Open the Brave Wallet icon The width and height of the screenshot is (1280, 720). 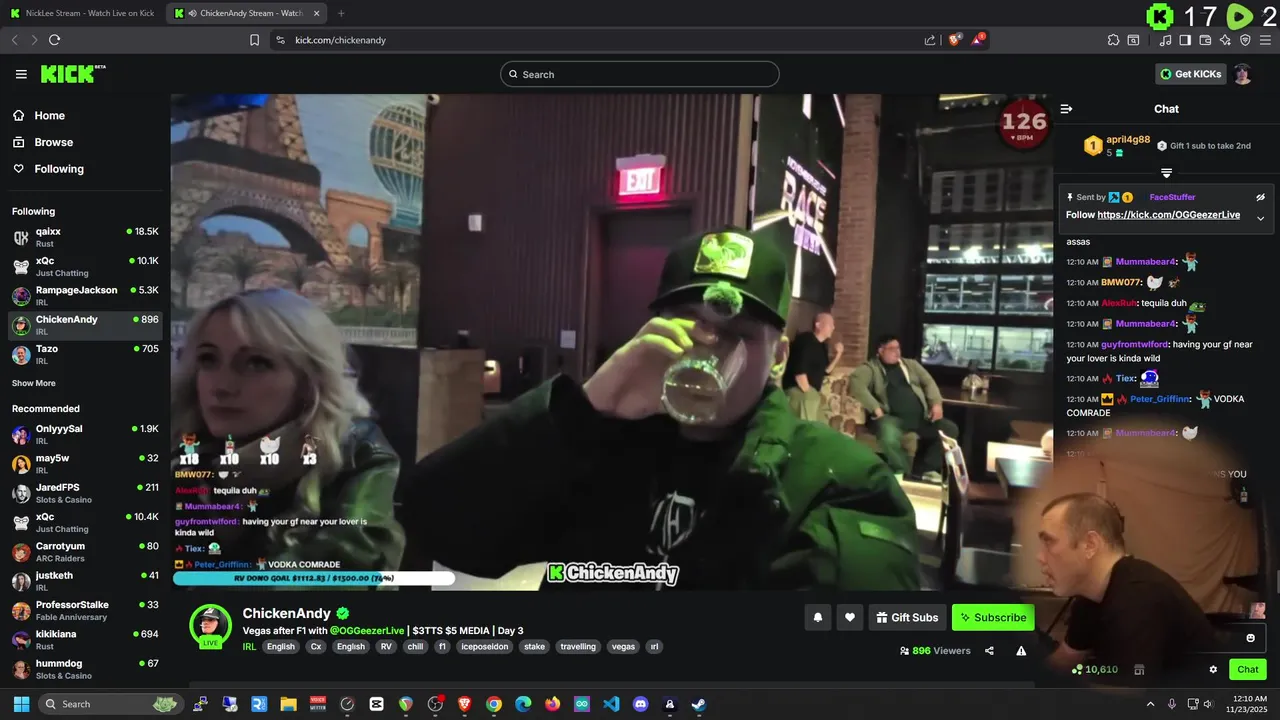coord(1205,40)
